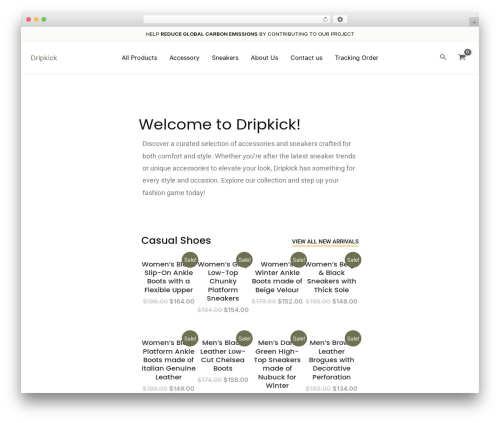The height and width of the screenshot is (423, 500).
Task: Open Women's Slip-On Ankle Boots product
Action: [168, 277]
